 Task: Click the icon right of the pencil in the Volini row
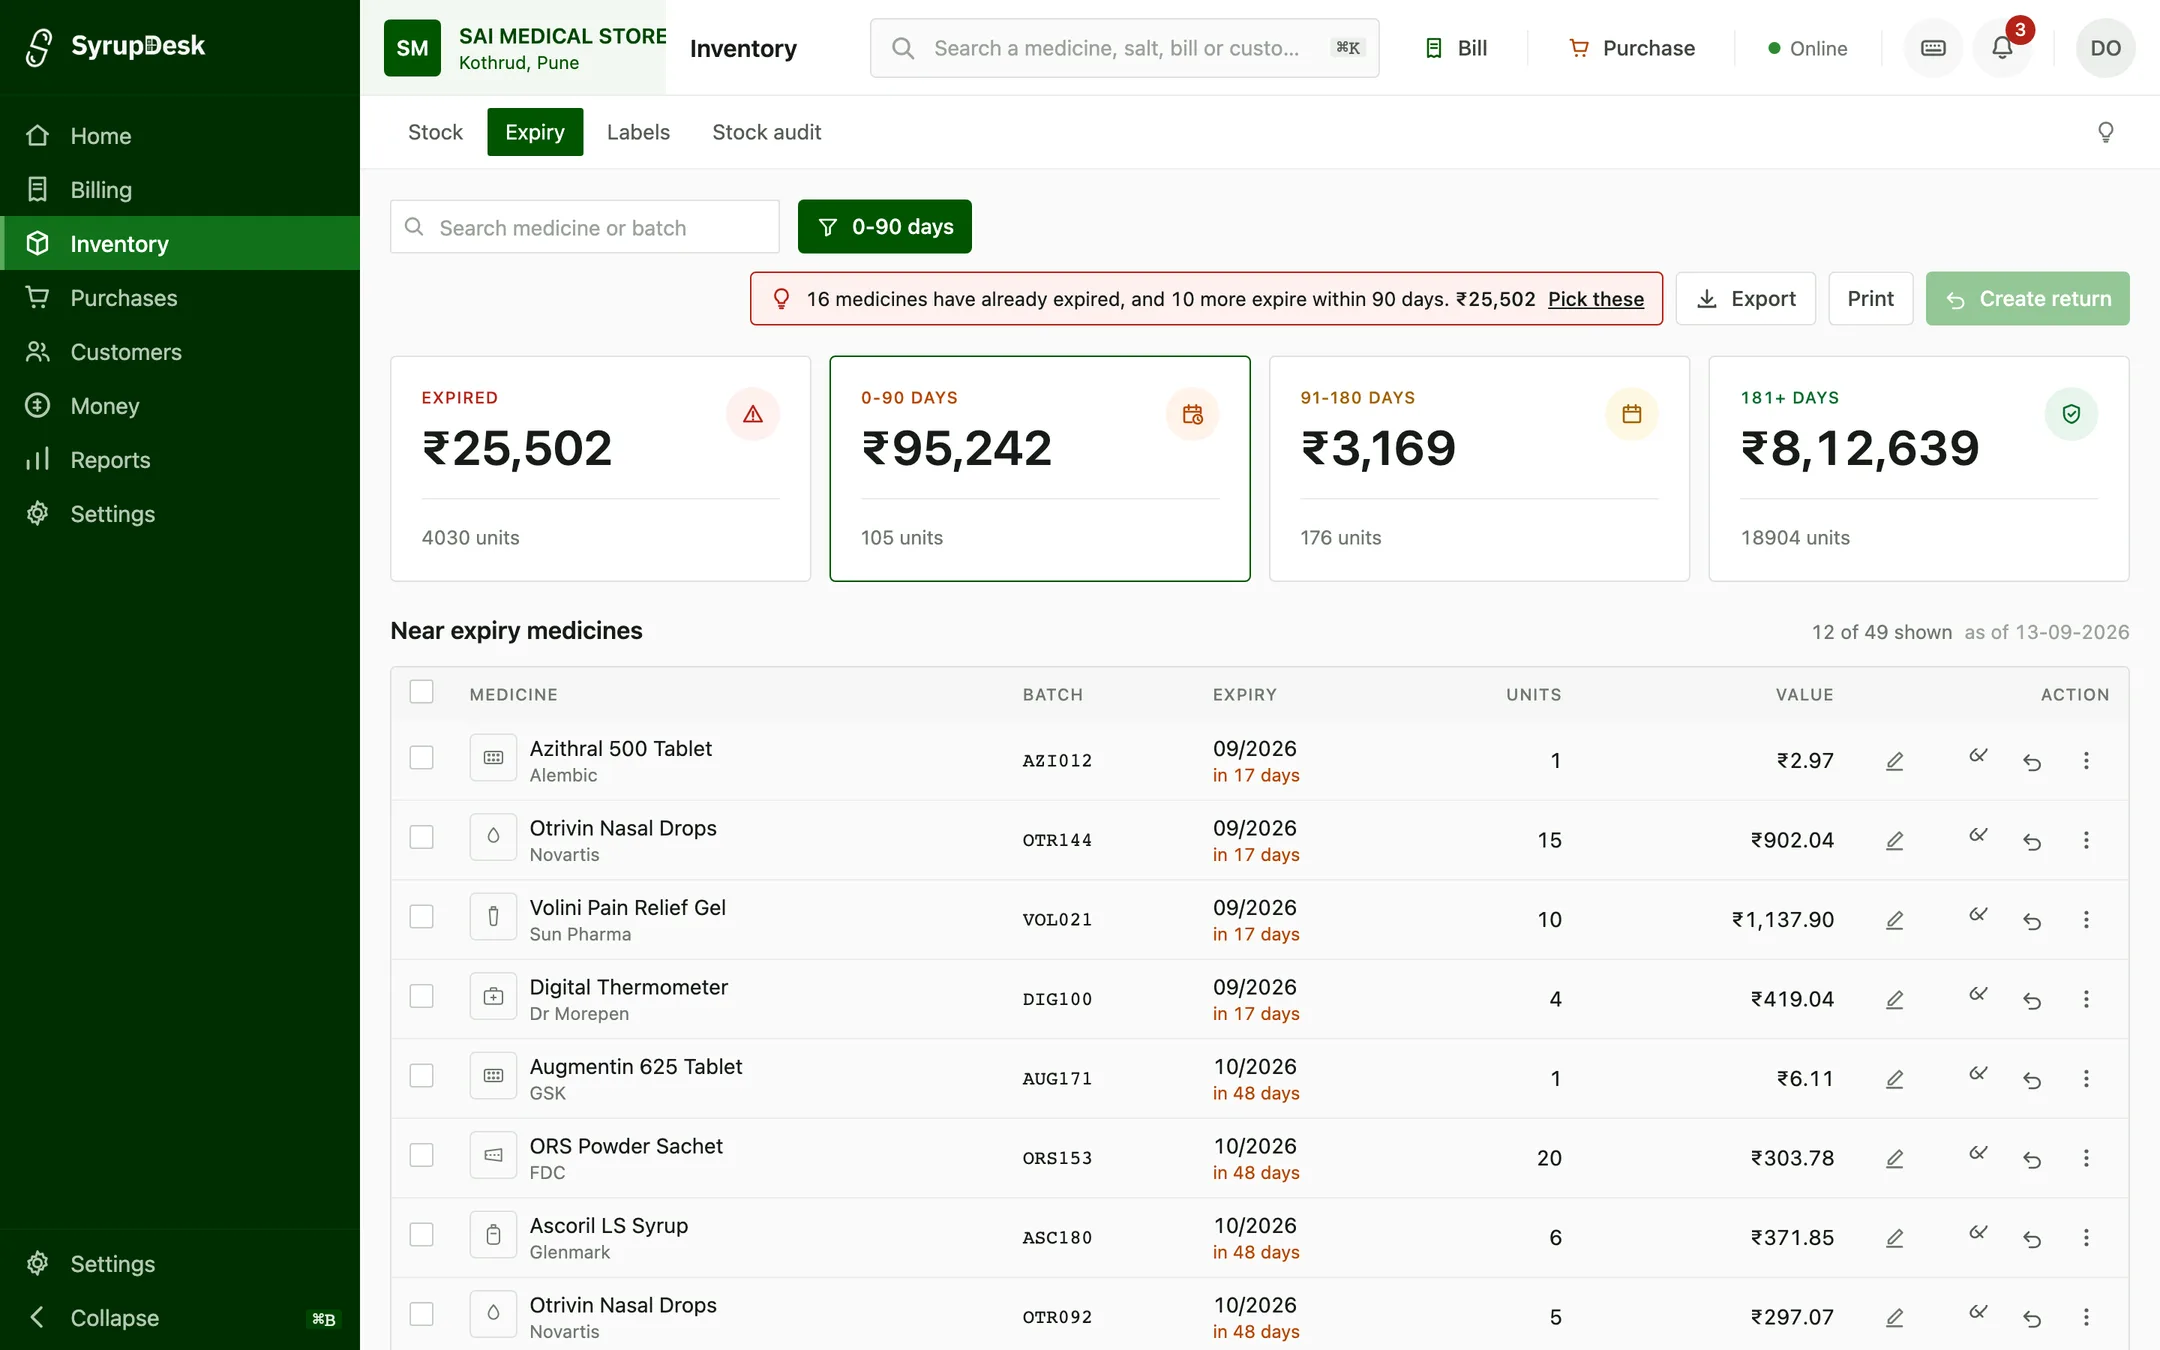coord(1978,916)
